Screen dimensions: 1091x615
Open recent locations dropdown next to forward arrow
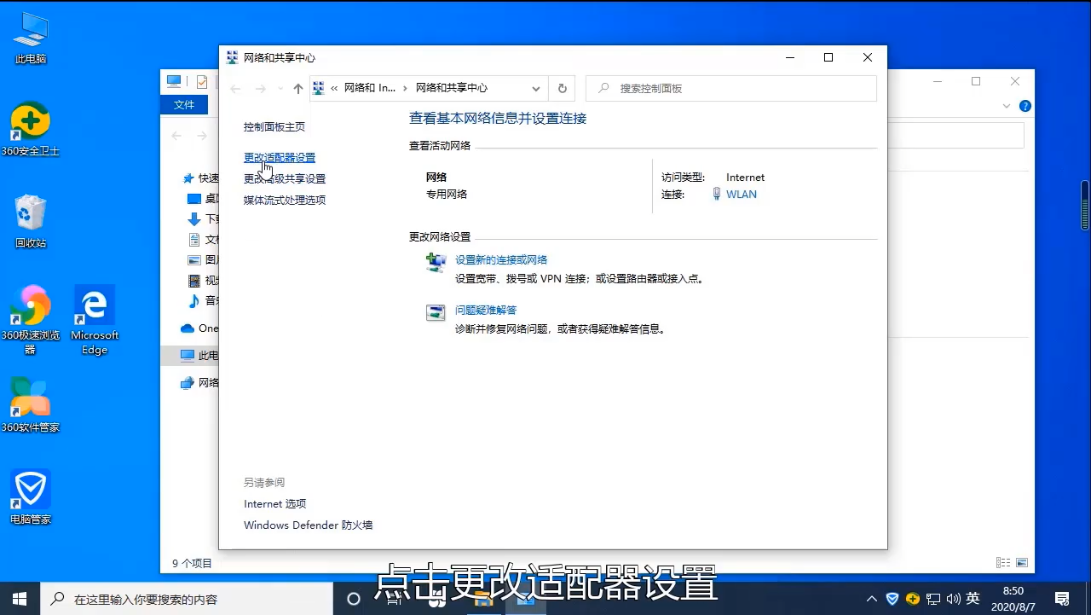(280, 88)
